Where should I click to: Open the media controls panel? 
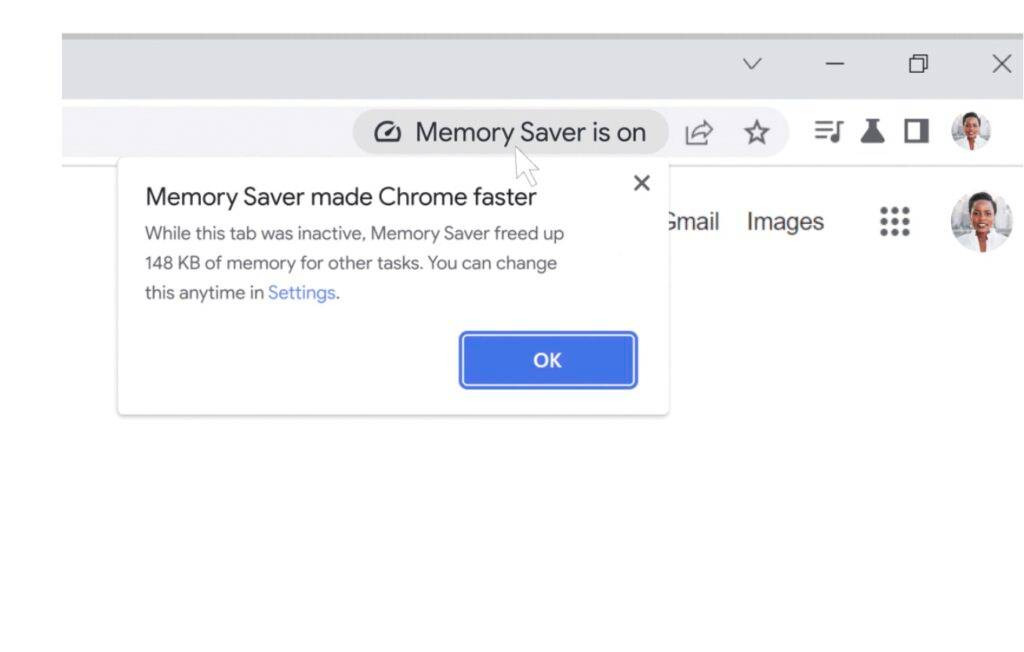pyautogui.click(x=829, y=131)
